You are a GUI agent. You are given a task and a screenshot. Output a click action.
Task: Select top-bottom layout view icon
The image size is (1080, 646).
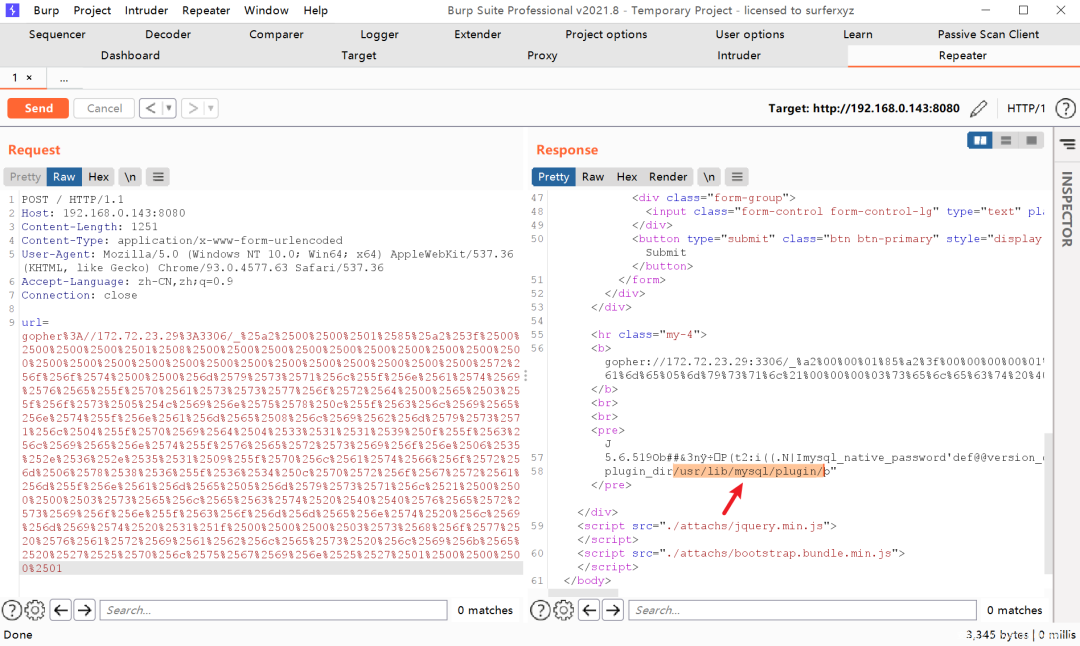pyautogui.click(x=1006, y=140)
